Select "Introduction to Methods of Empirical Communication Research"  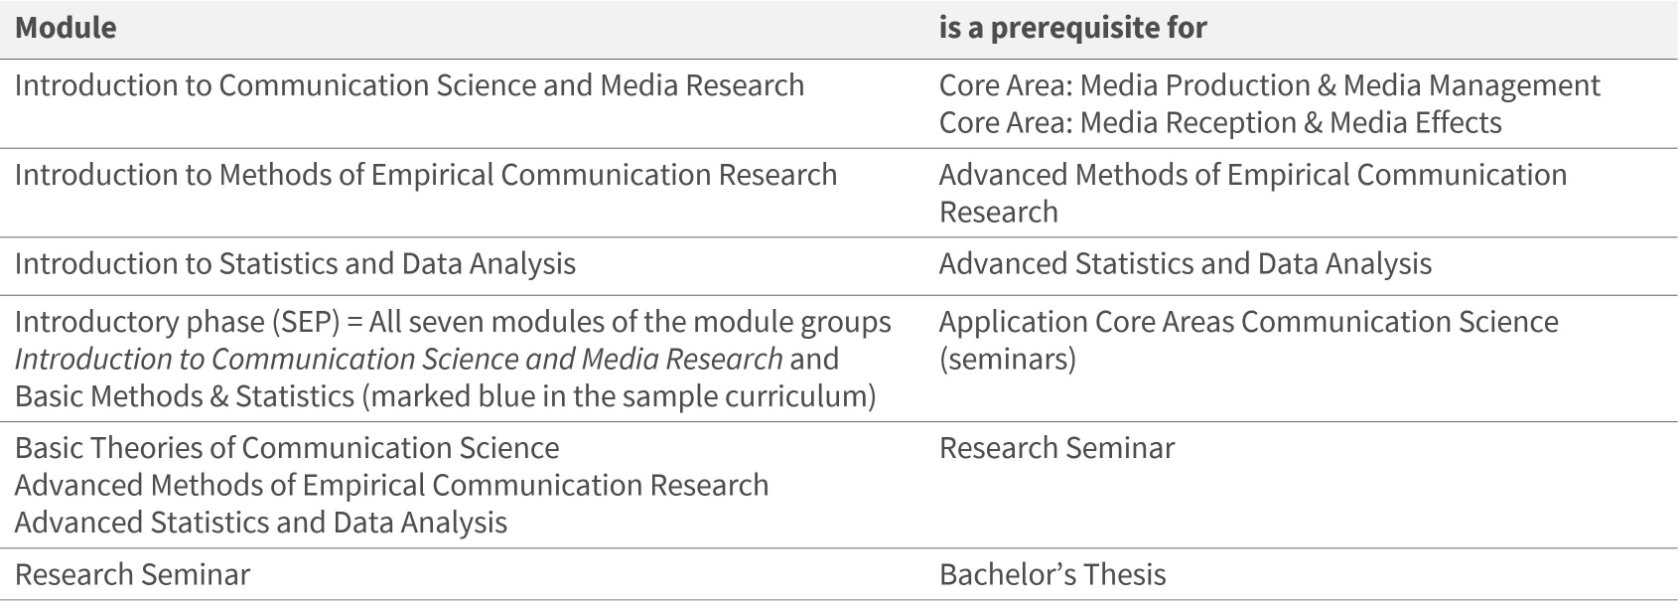tap(425, 175)
